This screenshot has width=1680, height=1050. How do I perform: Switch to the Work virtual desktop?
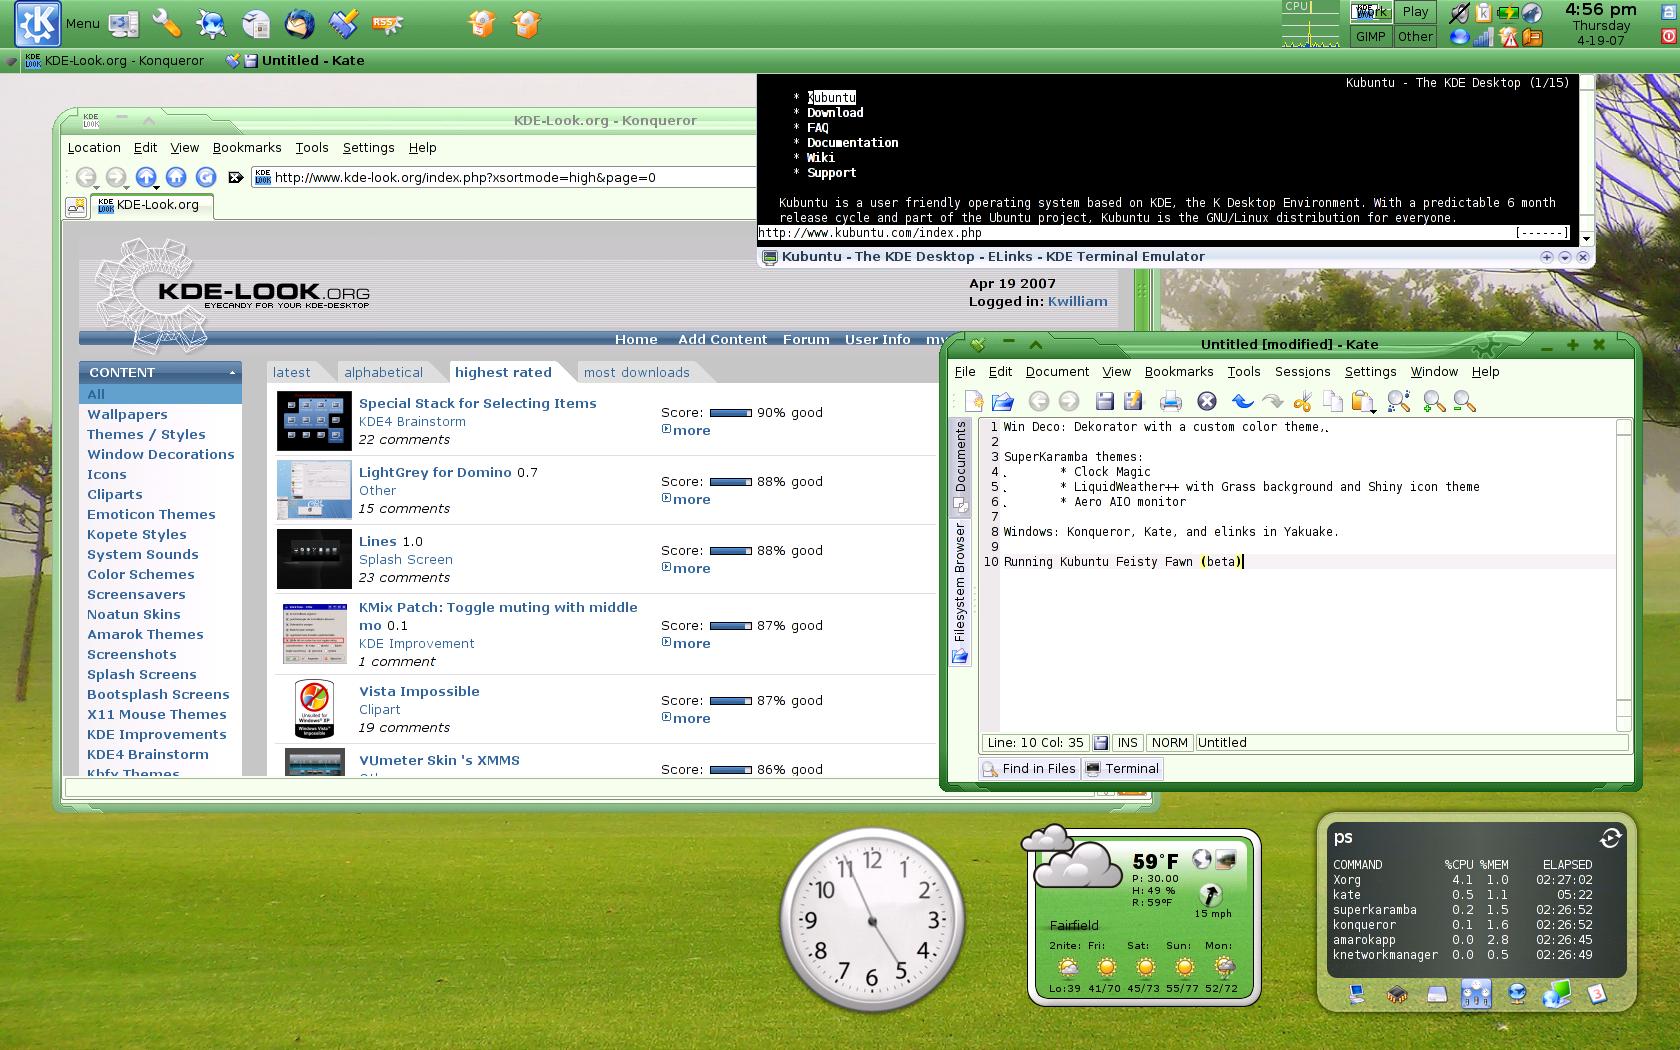[x=1370, y=12]
